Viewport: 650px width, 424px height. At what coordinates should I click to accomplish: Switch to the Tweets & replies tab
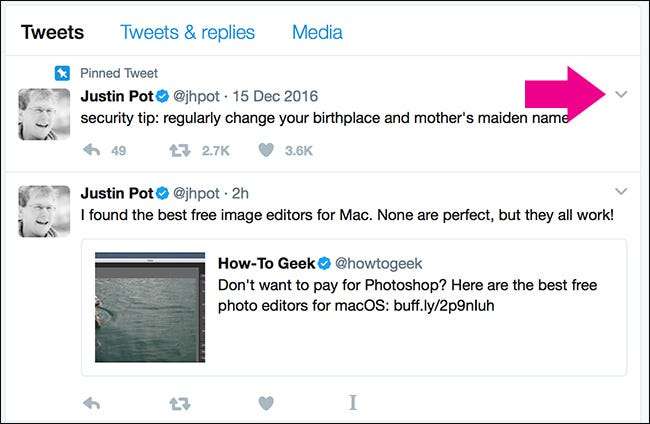click(187, 32)
